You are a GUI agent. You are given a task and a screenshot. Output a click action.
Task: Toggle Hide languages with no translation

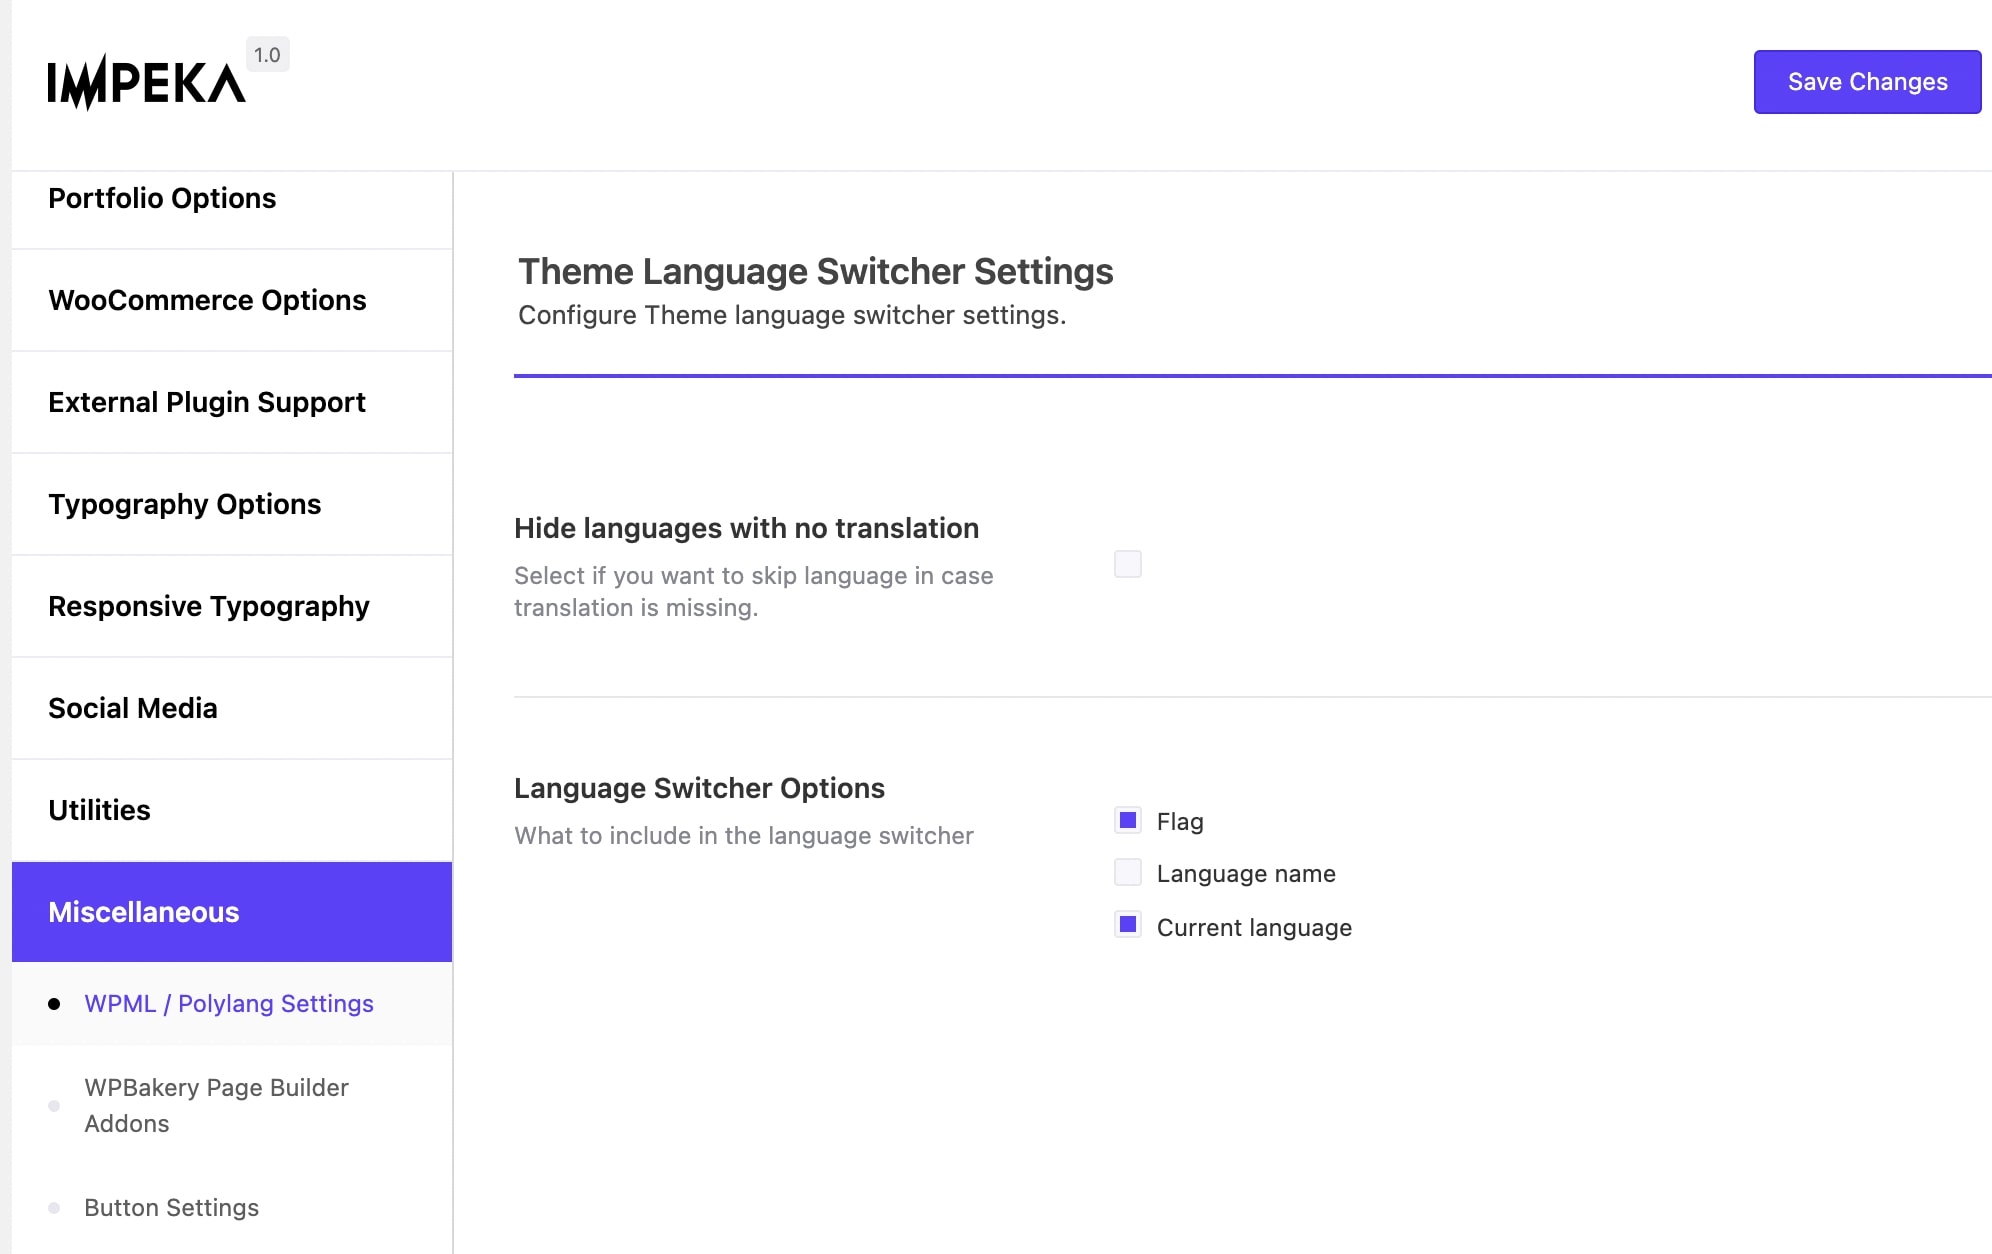[1127, 562]
